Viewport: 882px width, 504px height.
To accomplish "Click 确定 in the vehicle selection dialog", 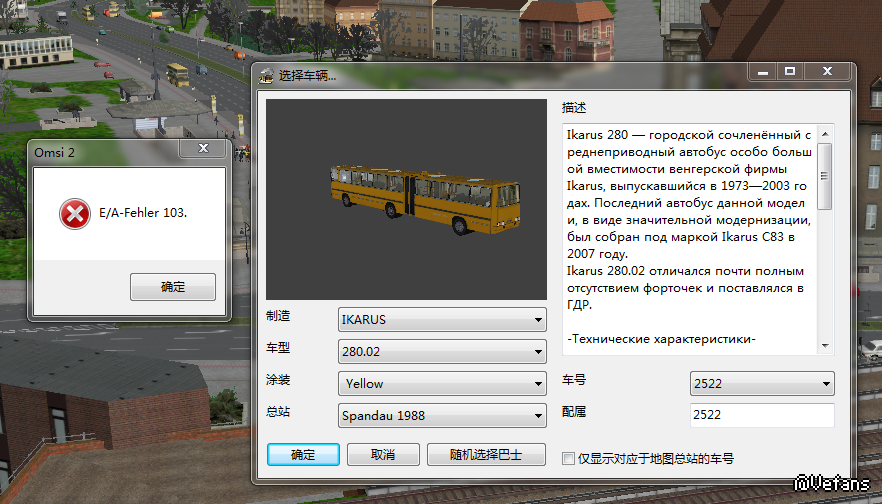I will click(303, 454).
